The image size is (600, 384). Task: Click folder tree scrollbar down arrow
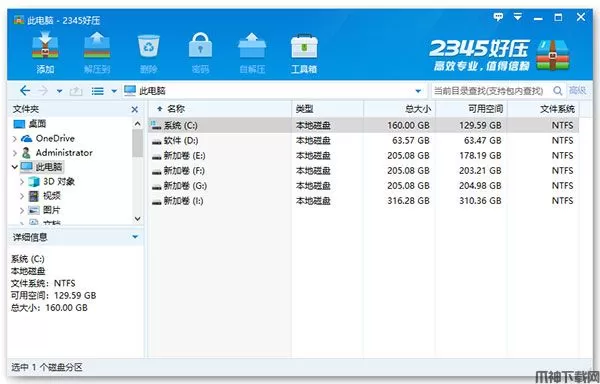pos(137,219)
